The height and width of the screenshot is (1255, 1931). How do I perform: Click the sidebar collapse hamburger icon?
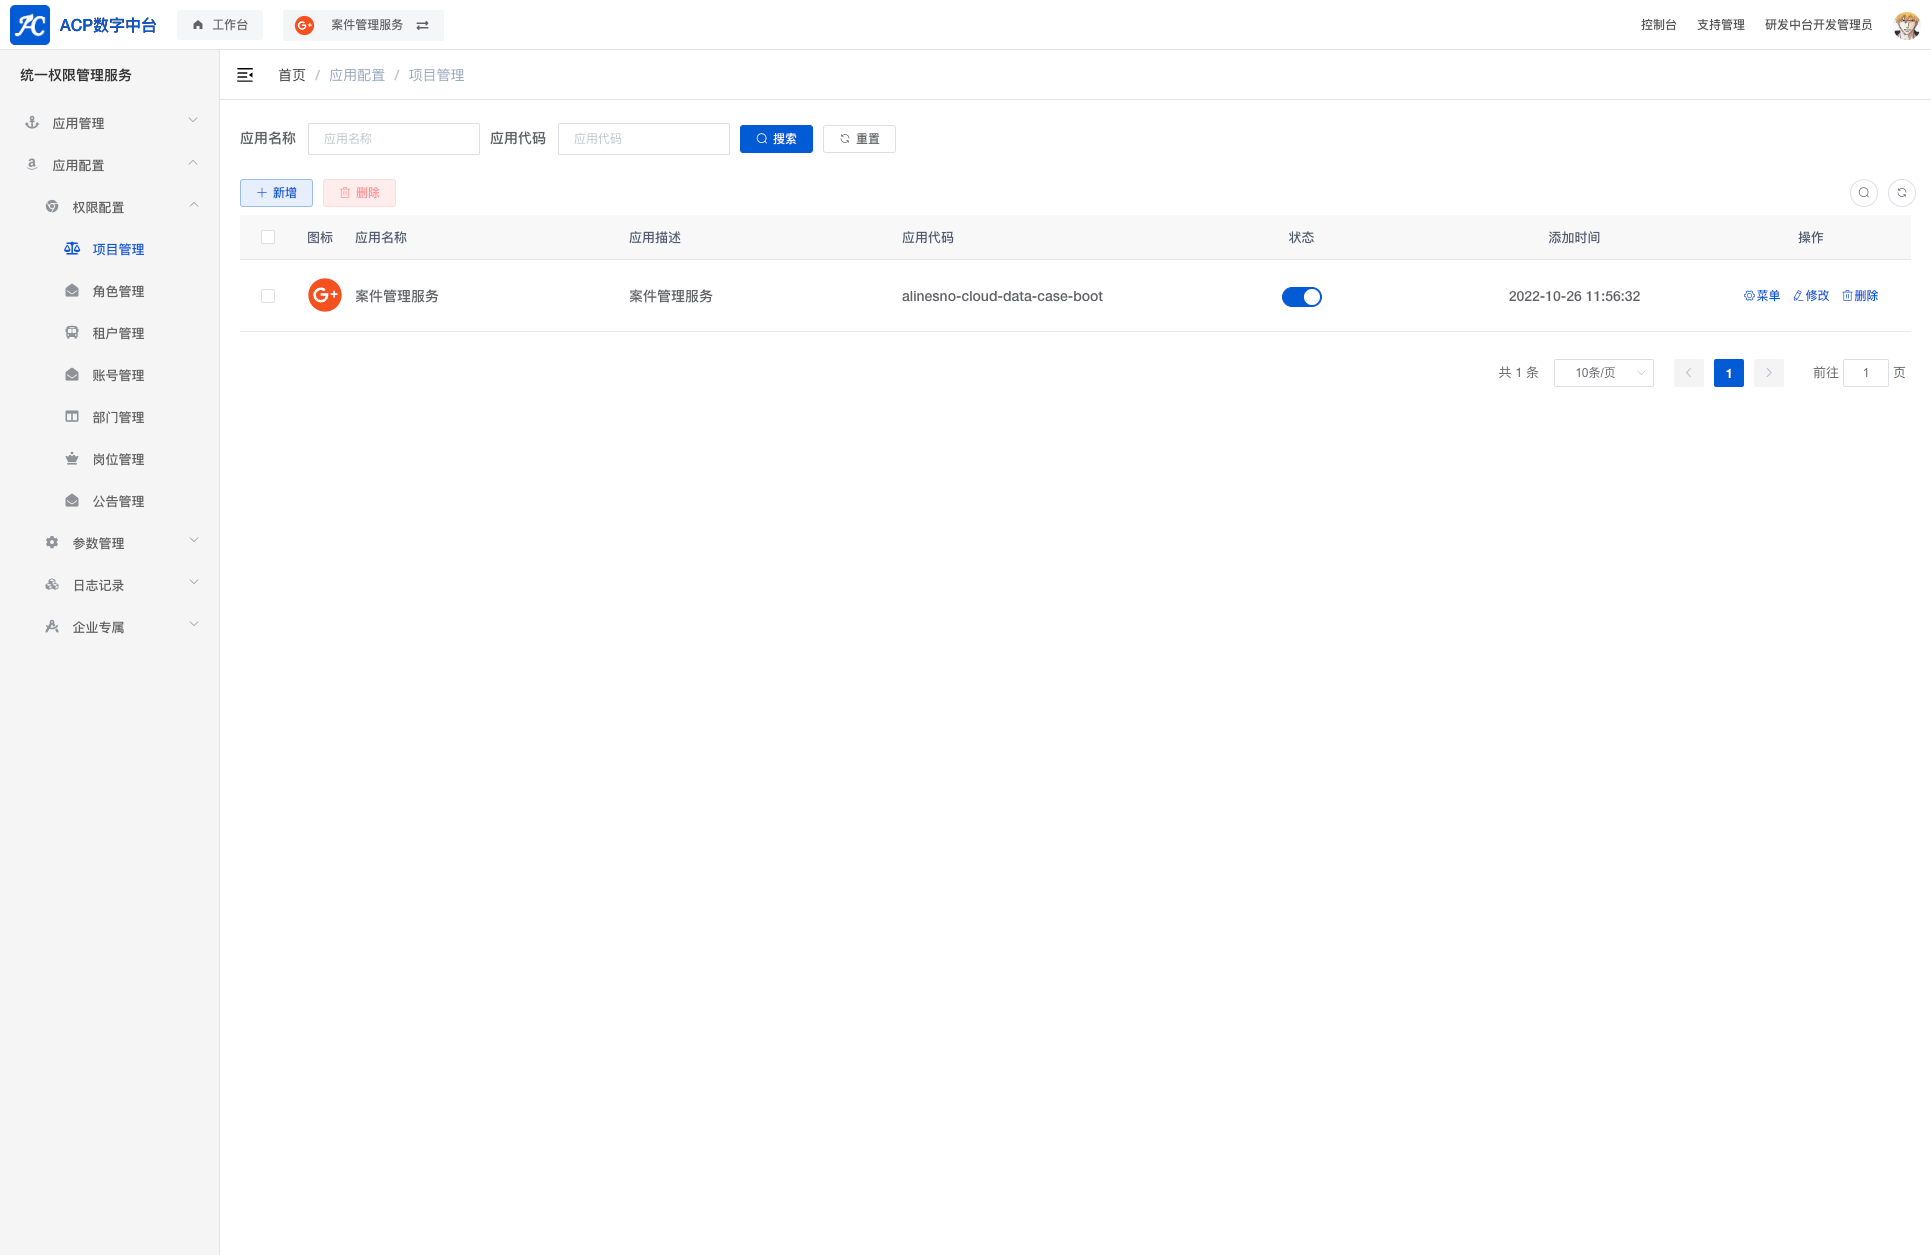pos(245,75)
